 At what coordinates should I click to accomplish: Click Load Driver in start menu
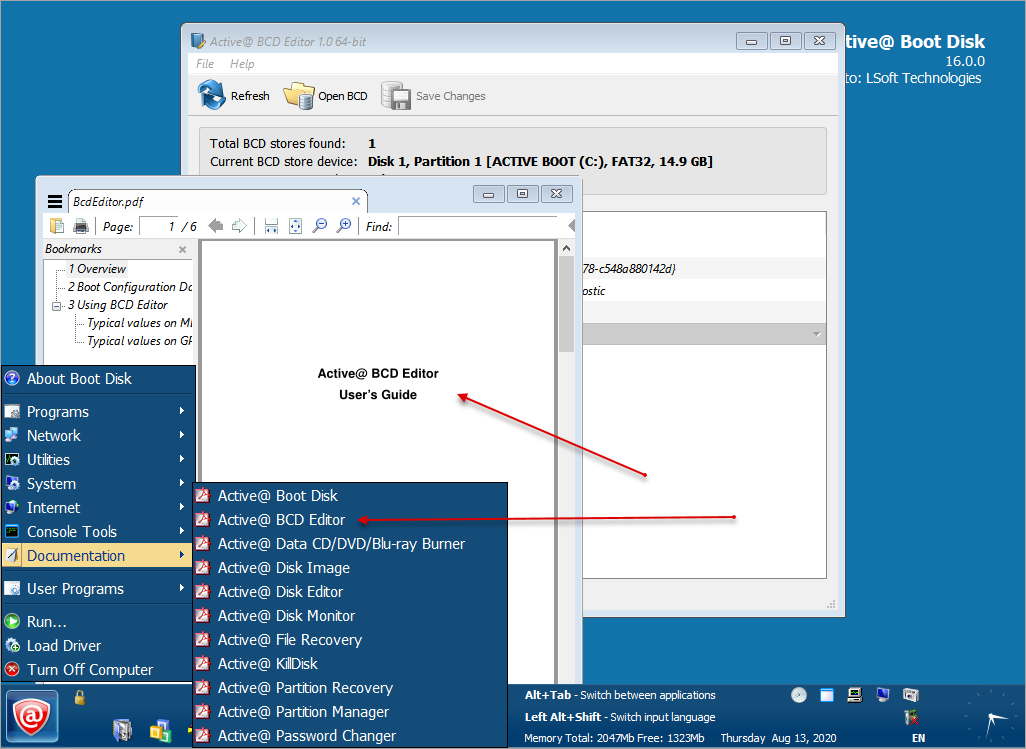(99, 646)
